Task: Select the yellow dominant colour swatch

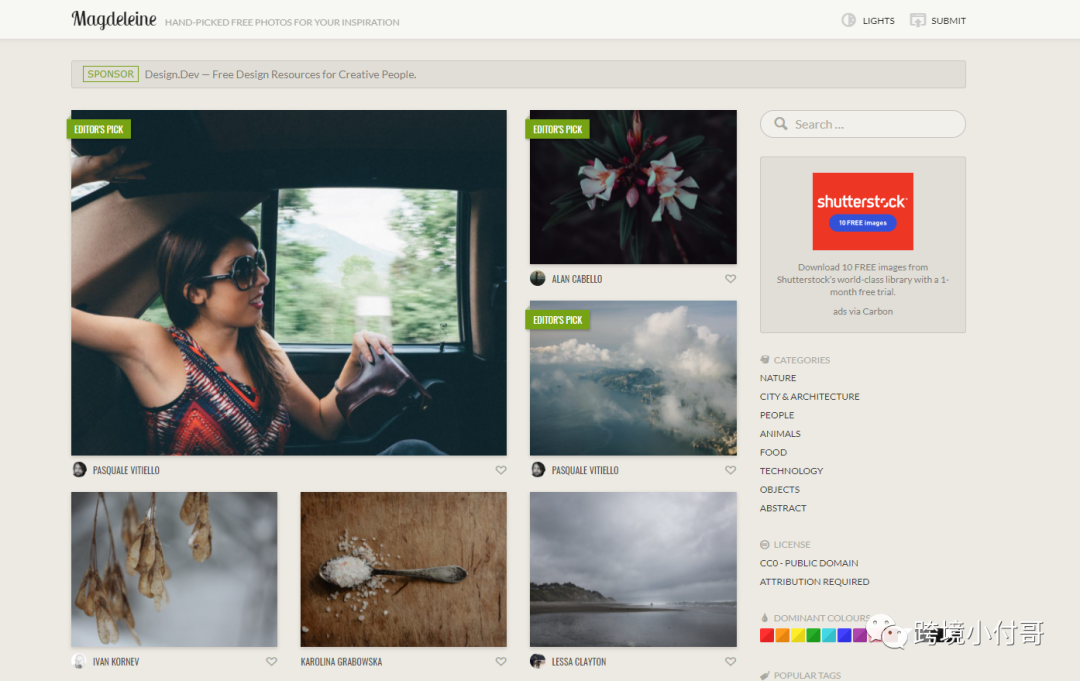Action: (x=798, y=635)
